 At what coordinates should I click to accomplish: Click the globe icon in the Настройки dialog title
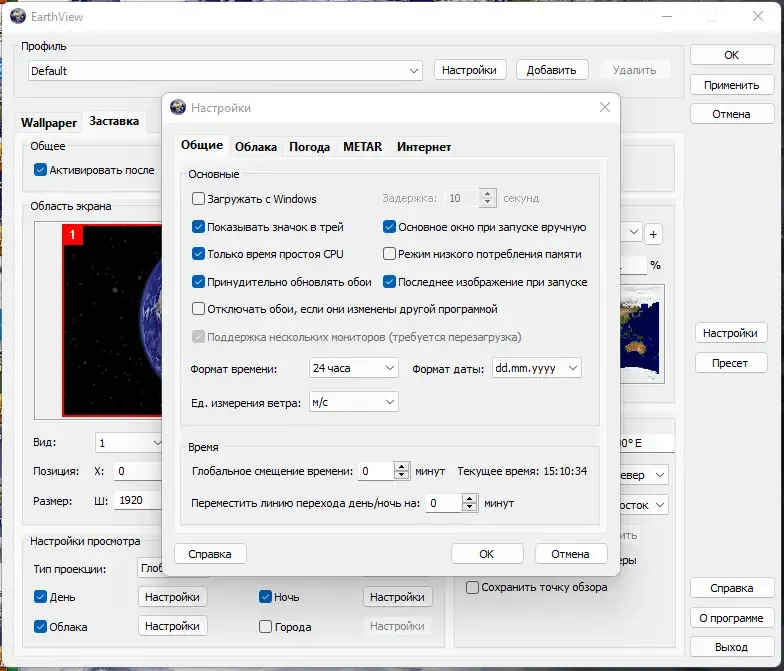pos(178,107)
